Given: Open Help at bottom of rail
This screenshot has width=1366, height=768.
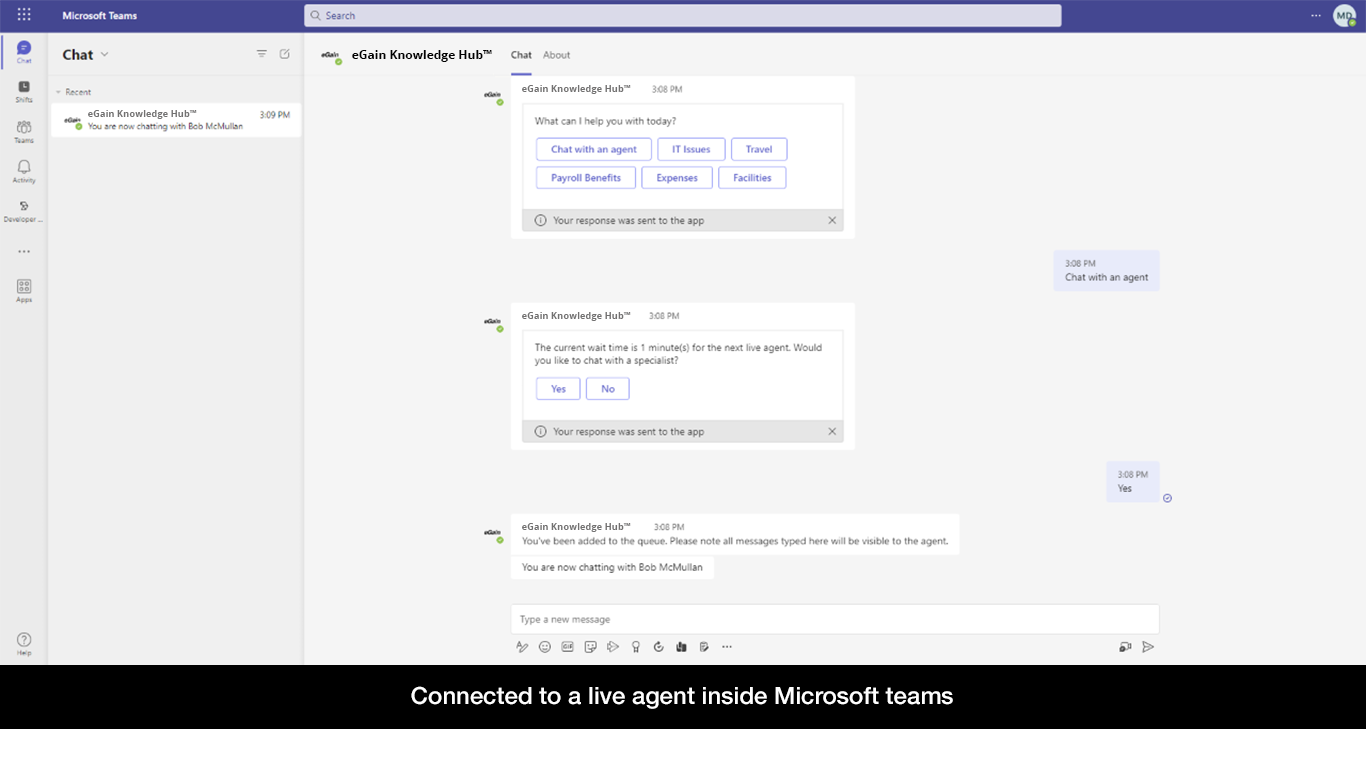Looking at the screenshot, I should click(x=24, y=643).
